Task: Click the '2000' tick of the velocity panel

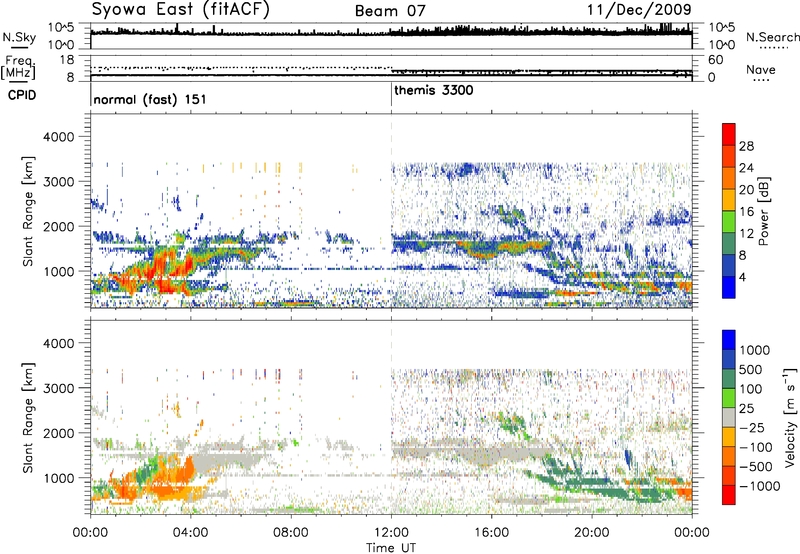Action: coord(58,433)
